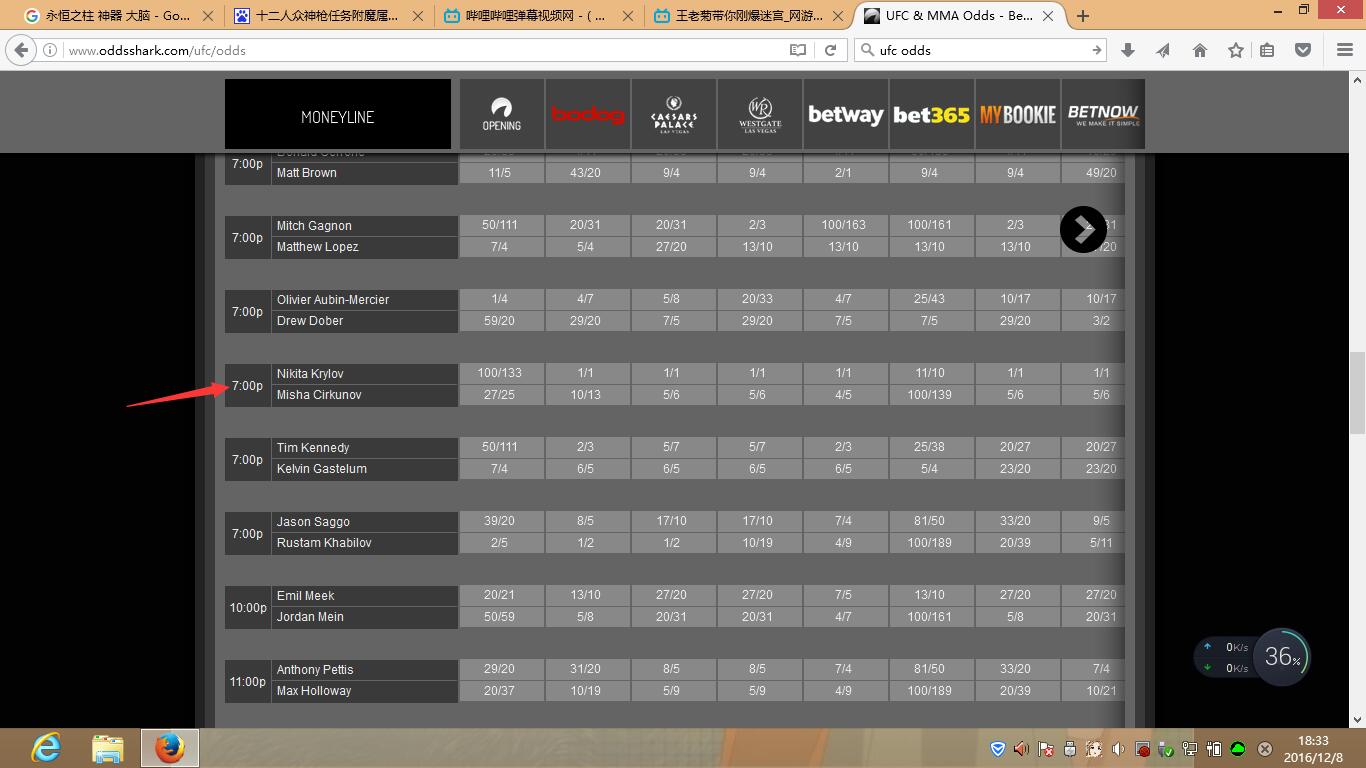Launch Internet Explorer from the taskbar

(46, 748)
